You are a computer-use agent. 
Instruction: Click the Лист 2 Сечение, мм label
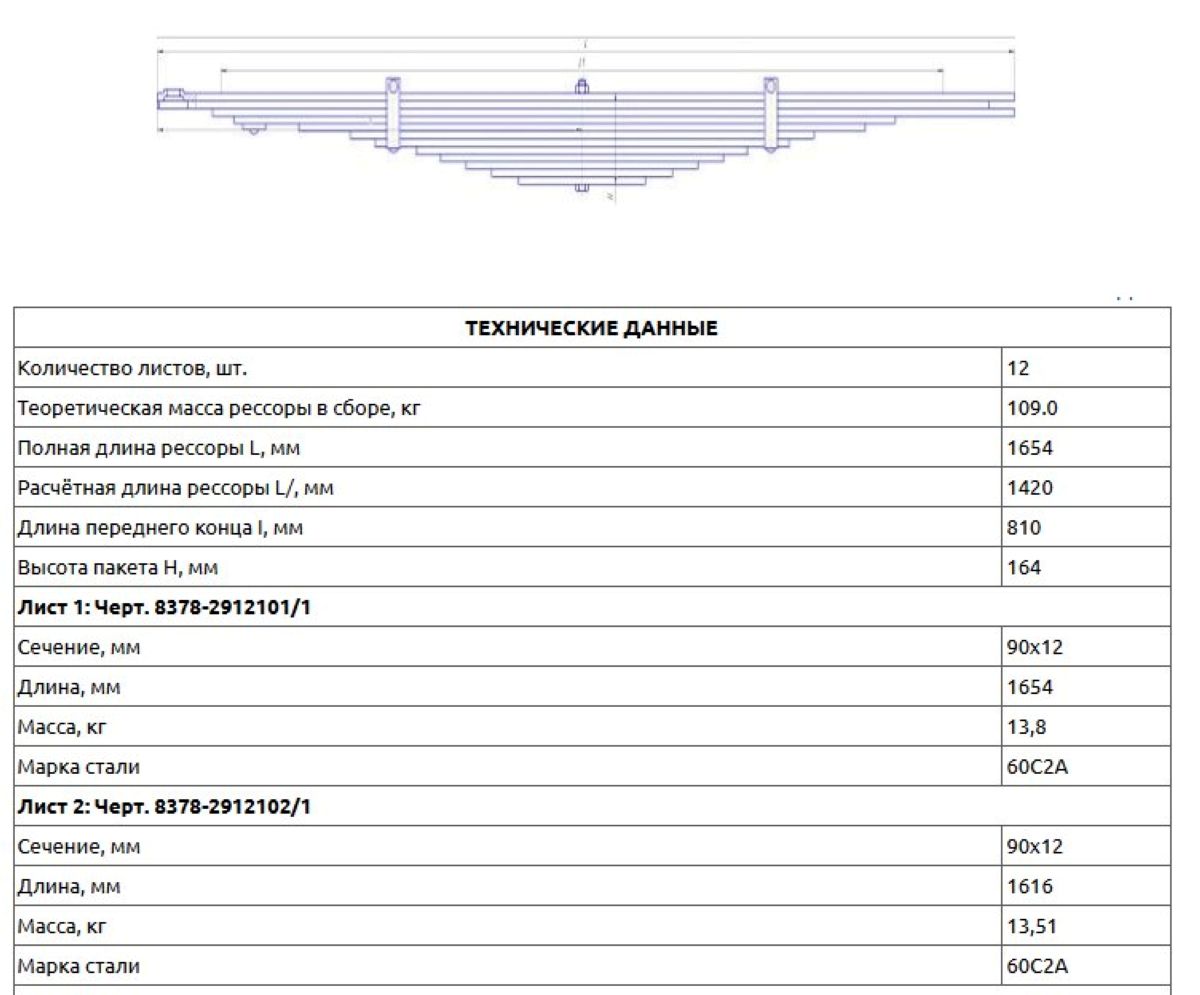[x=78, y=847]
